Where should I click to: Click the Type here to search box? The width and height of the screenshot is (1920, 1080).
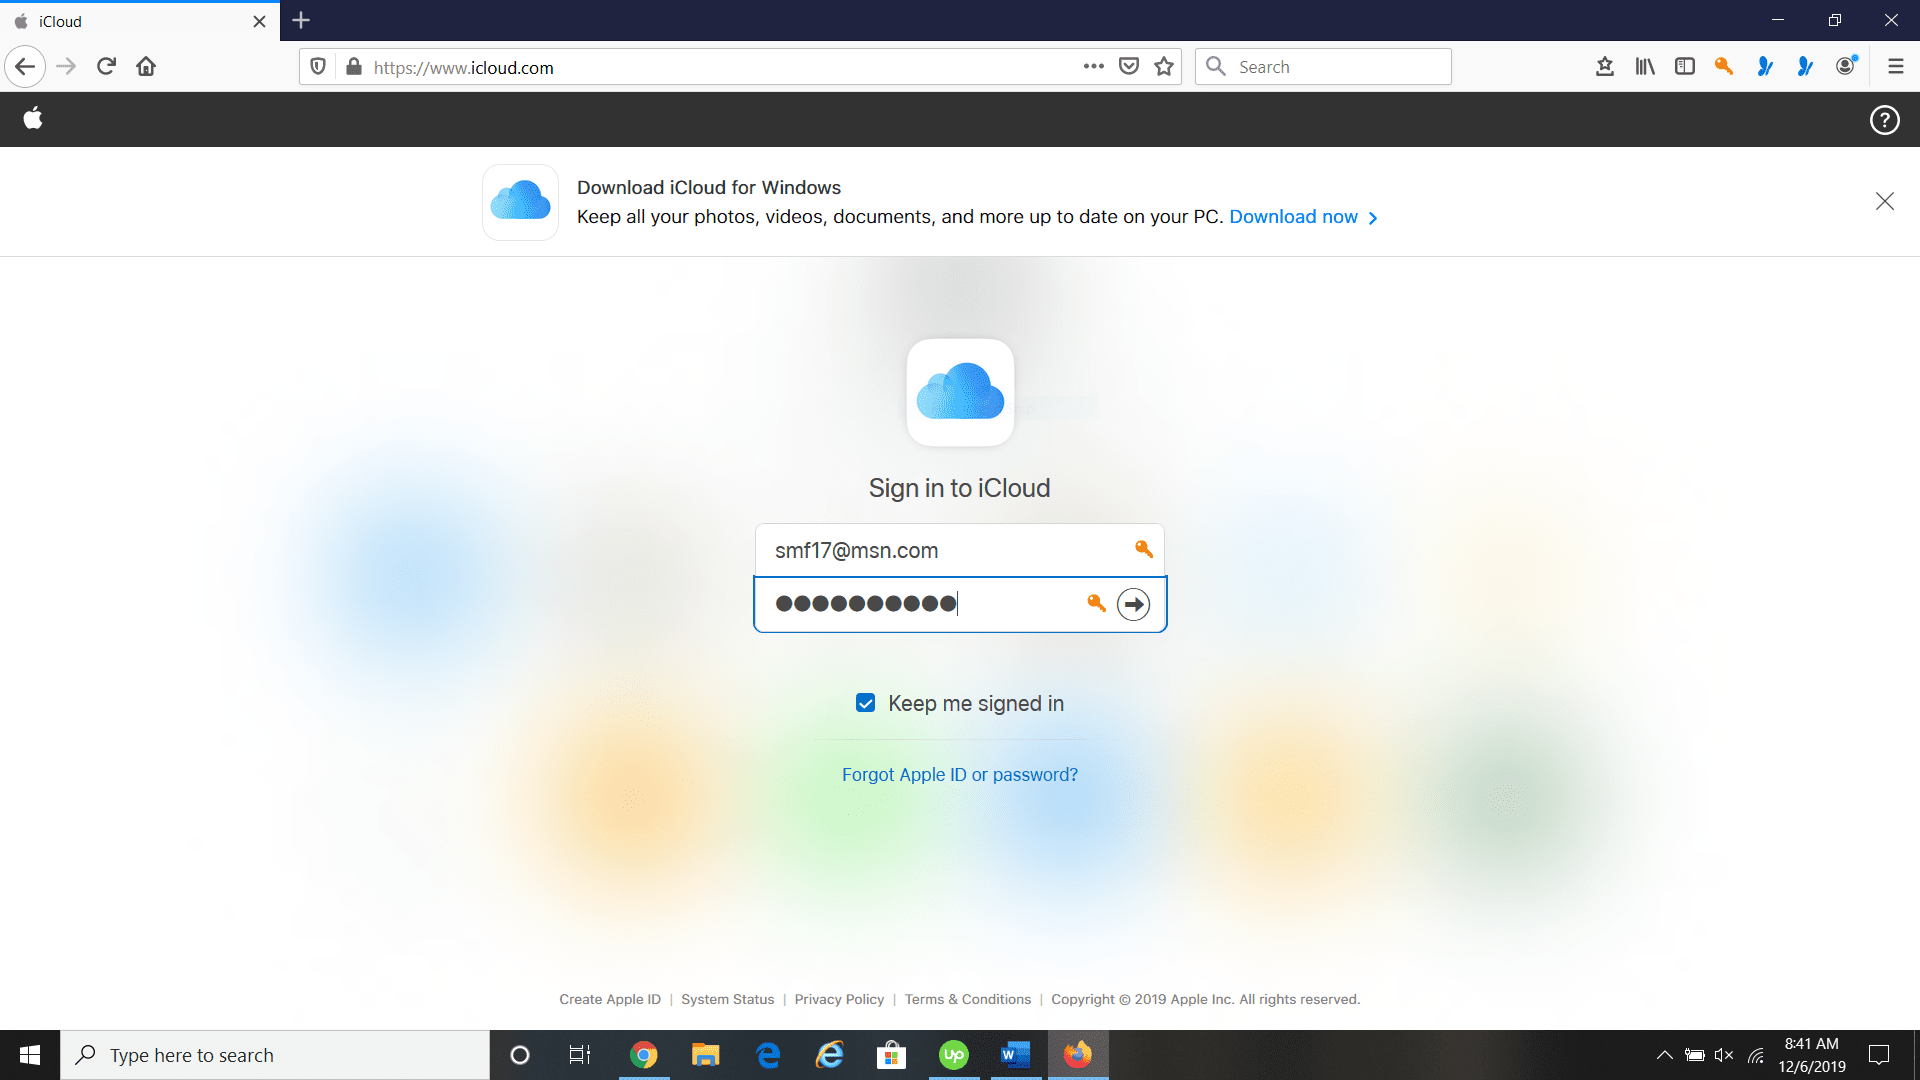coord(275,1055)
